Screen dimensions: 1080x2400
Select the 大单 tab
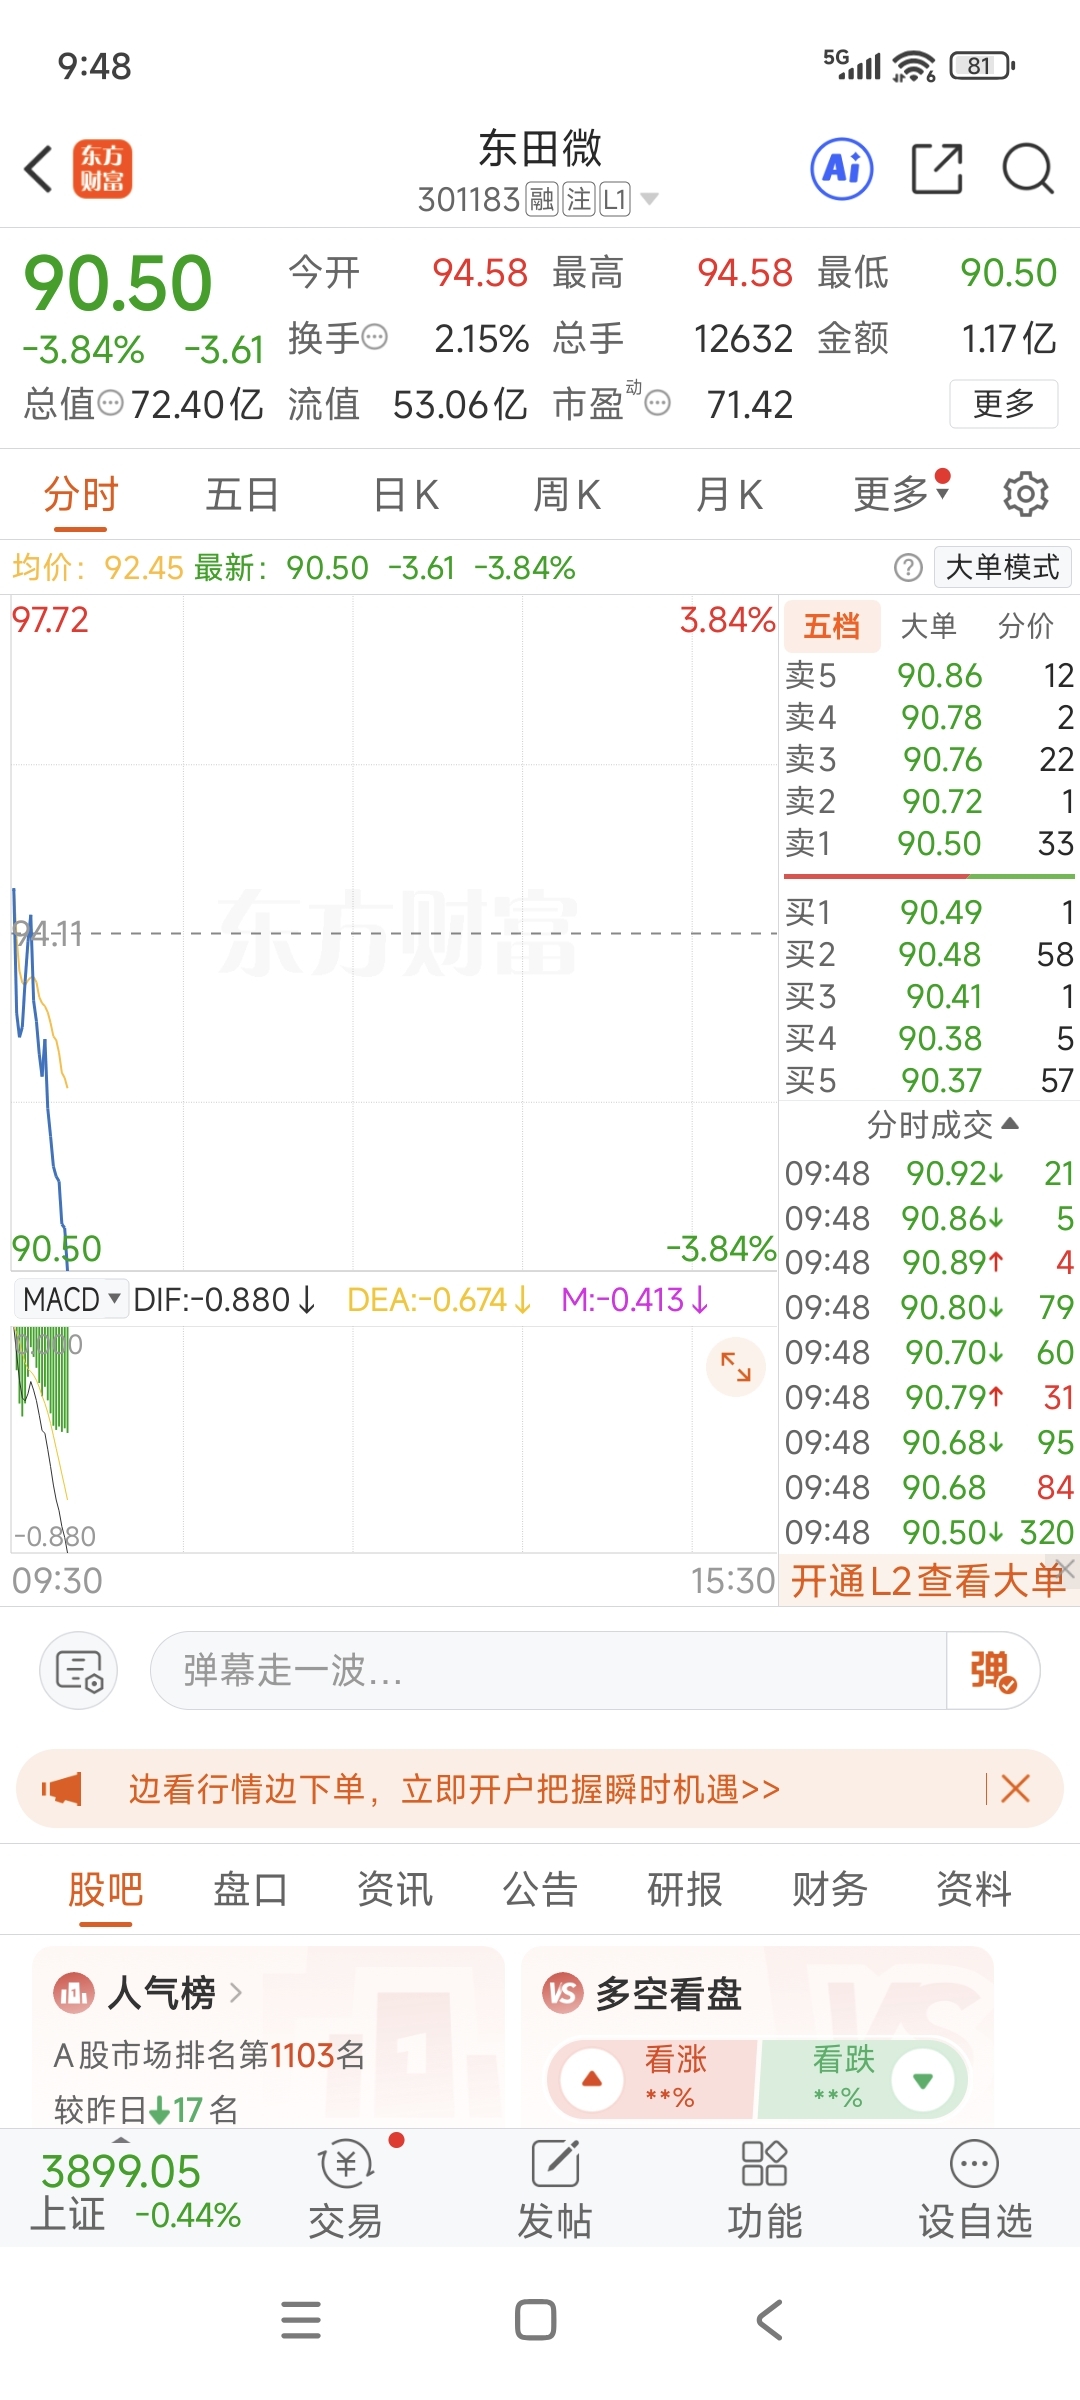click(x=929, y=626)
